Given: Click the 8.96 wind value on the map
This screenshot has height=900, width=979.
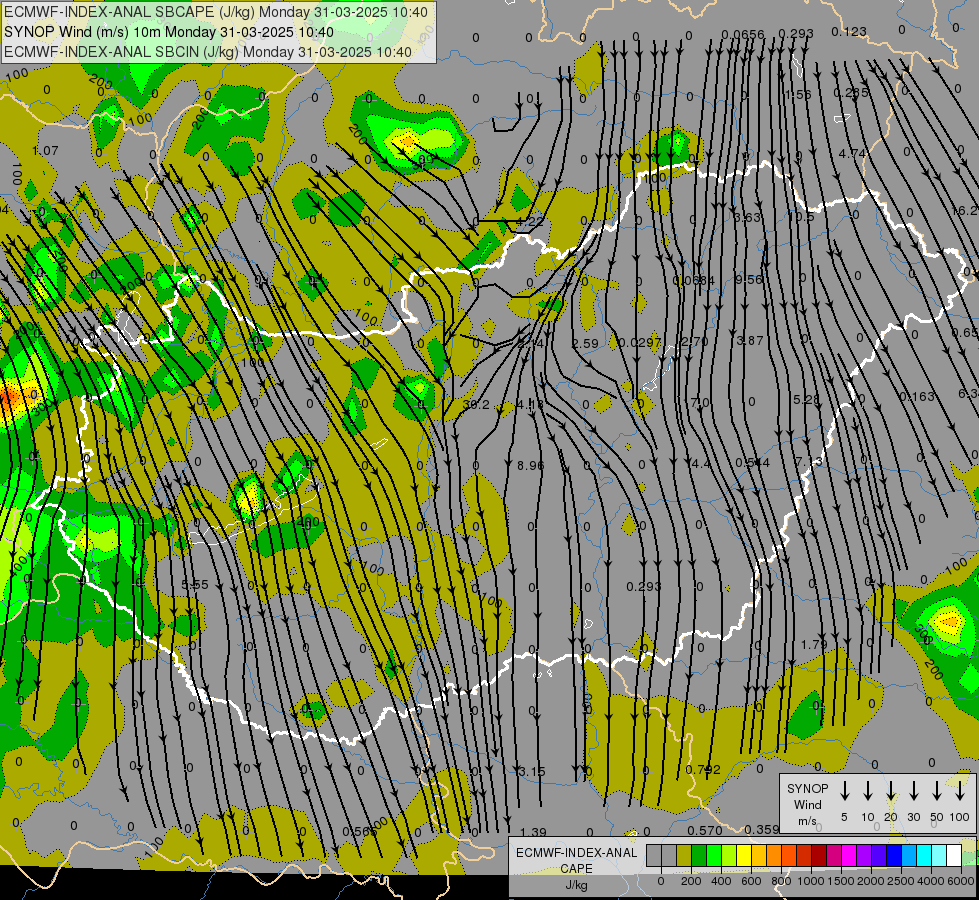Looking at the screenshot, I should [x=531, y=465].
